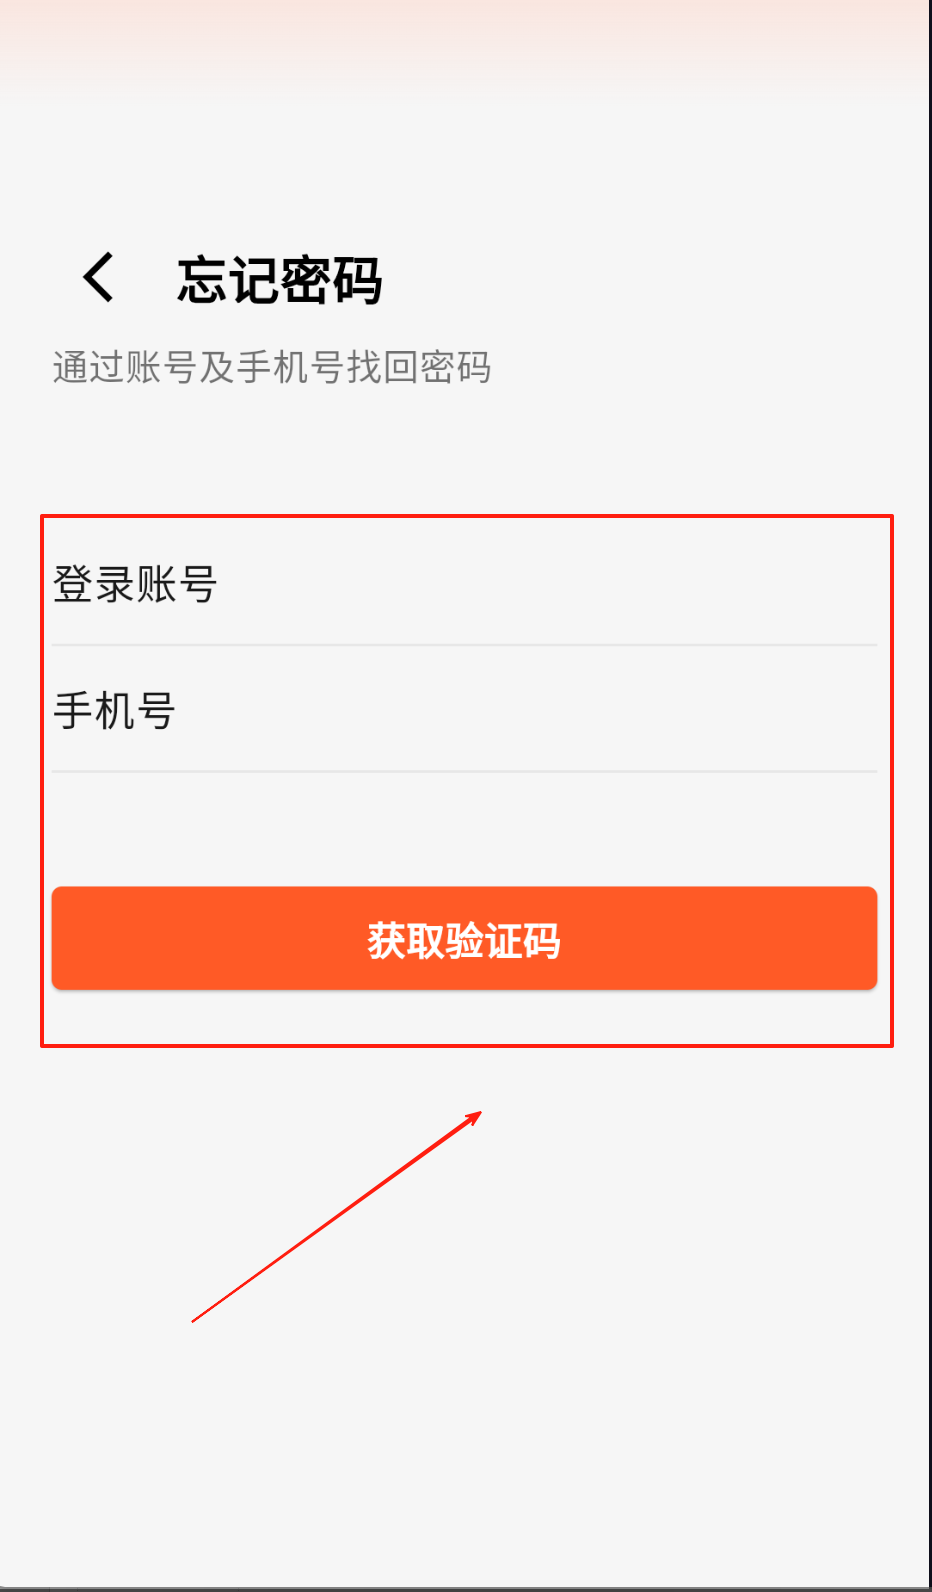Click the 忘记密码 page title
This screenshot has height=1592, width=932.
tap(280, 279)
